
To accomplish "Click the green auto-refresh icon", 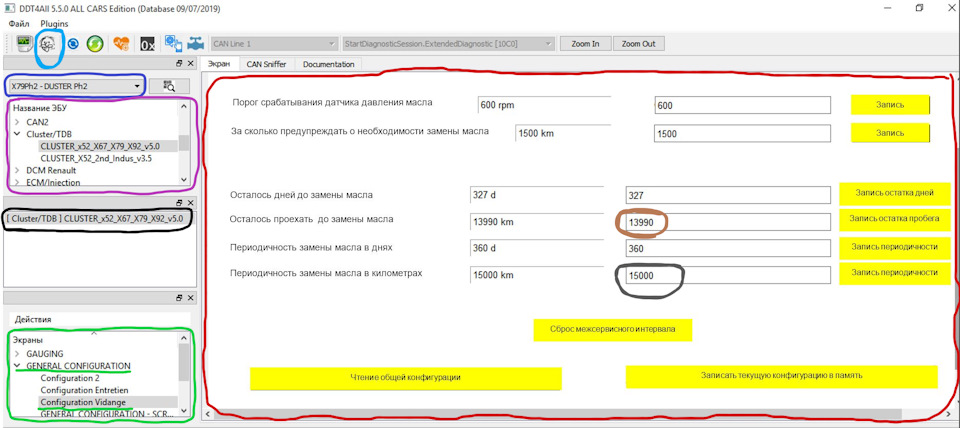I will click(94, 44).
